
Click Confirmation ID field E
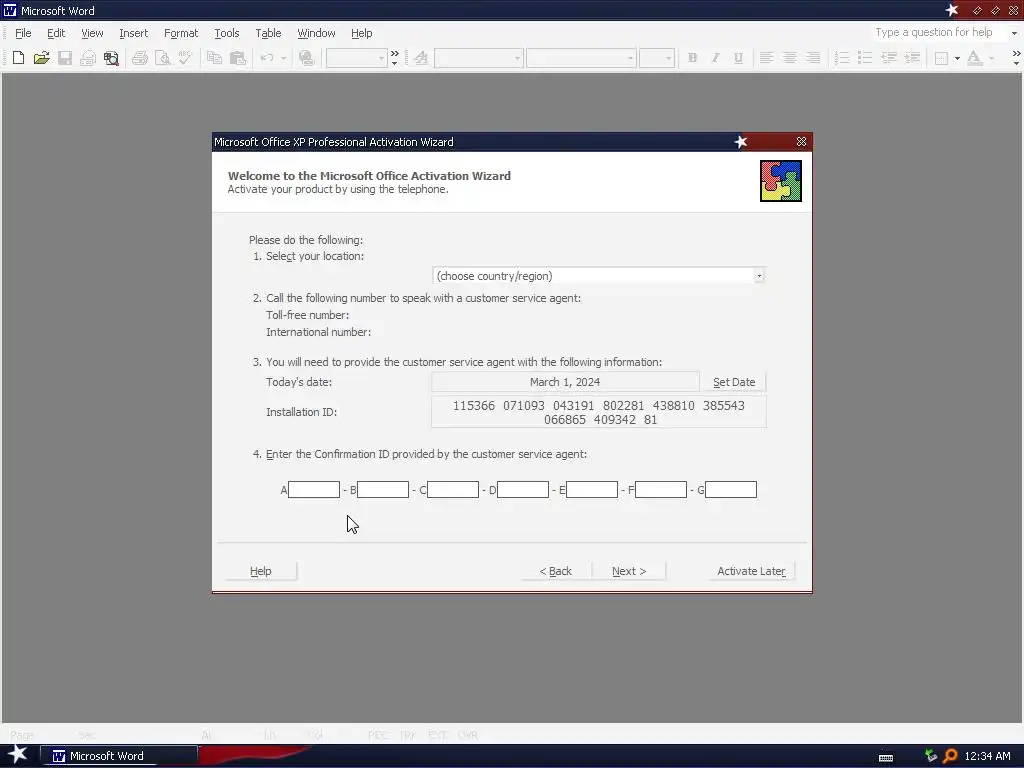(x=592, y=489)
